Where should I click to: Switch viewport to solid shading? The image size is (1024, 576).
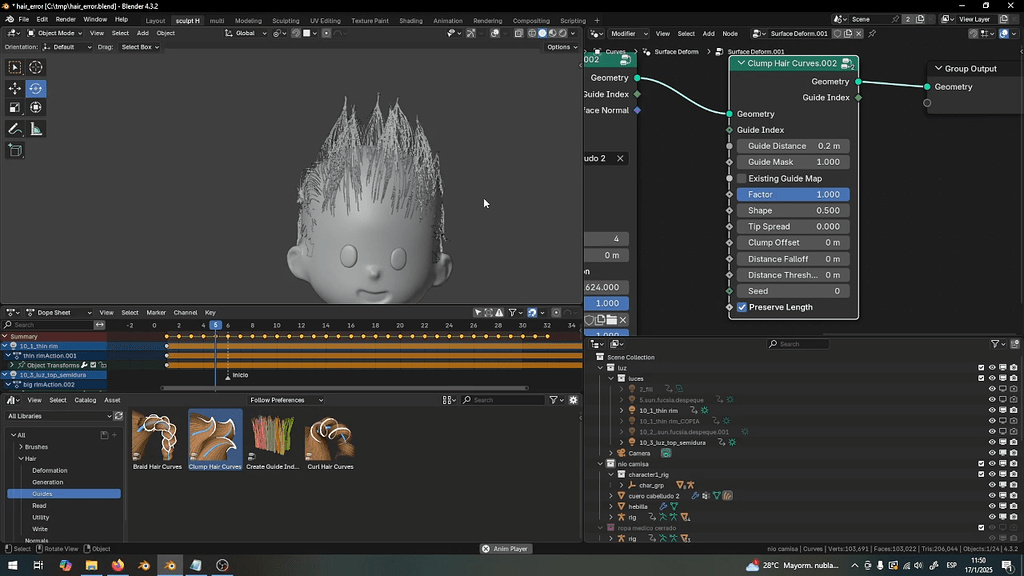pos(542,33)
